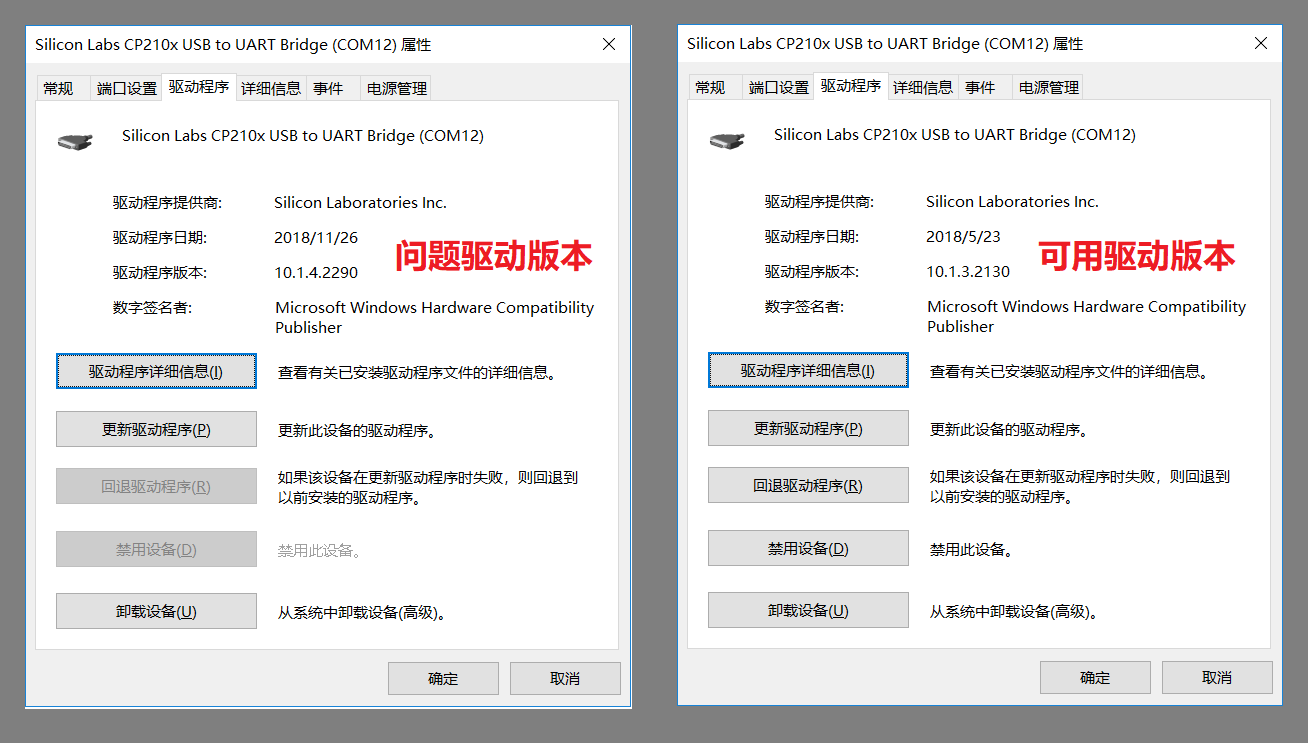The height and width of the screenshot is (743, 1308).
Task: Click driver version 10.1.3.2130 text
Action: point(968,271)
